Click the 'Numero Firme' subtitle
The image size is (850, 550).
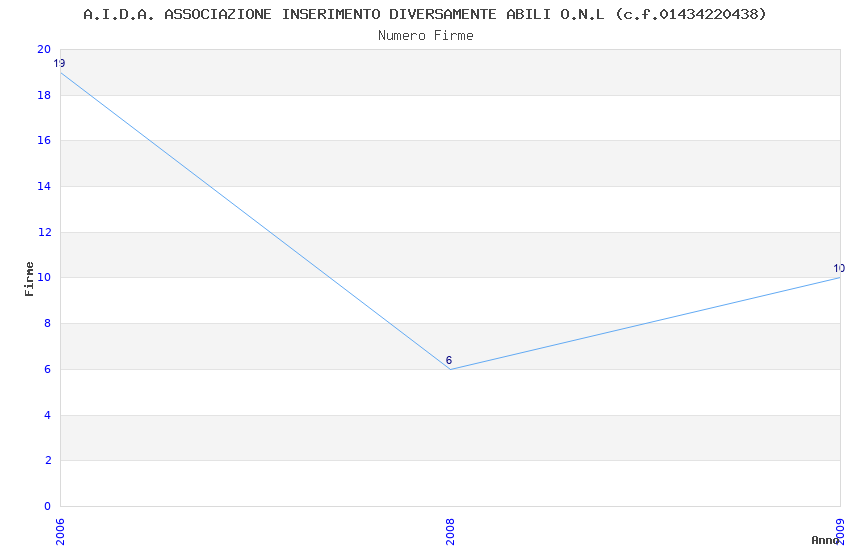click(x=426, y=36)
